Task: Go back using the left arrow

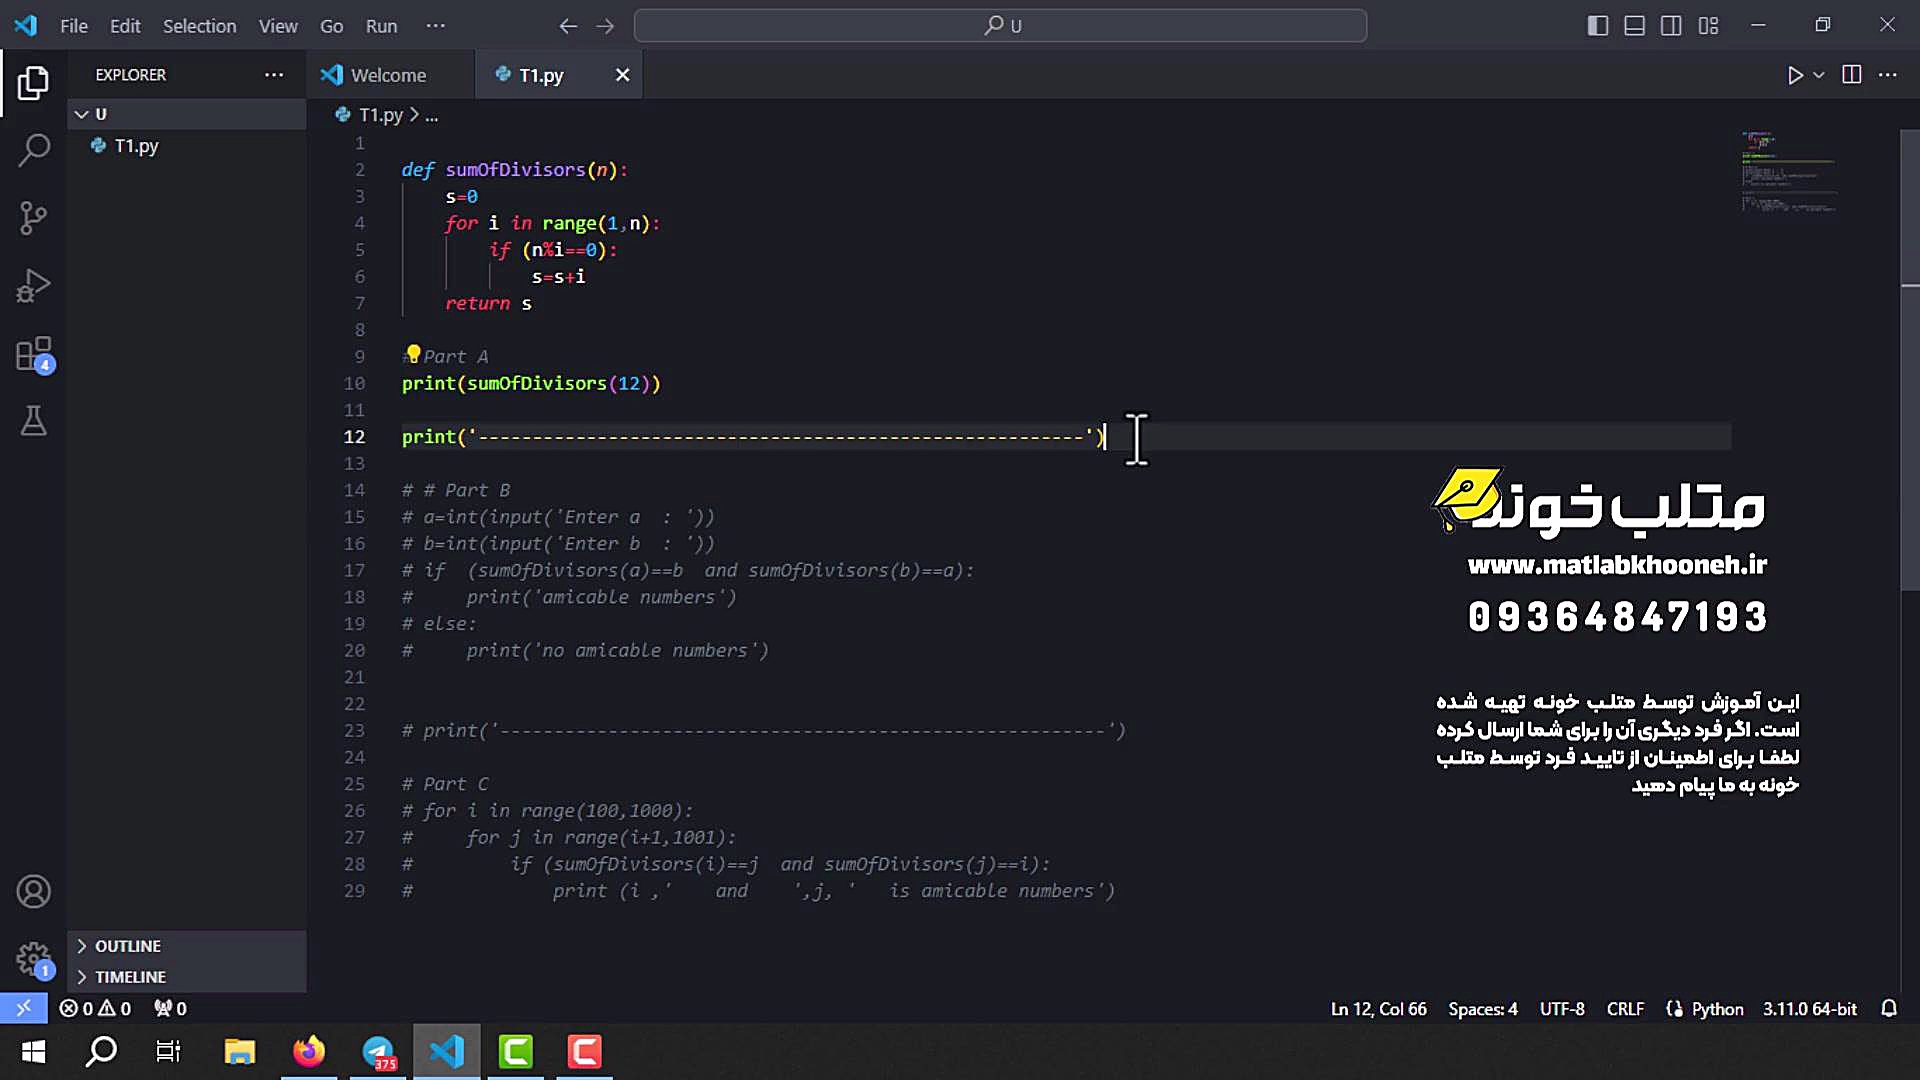Action: coord(568,26)
